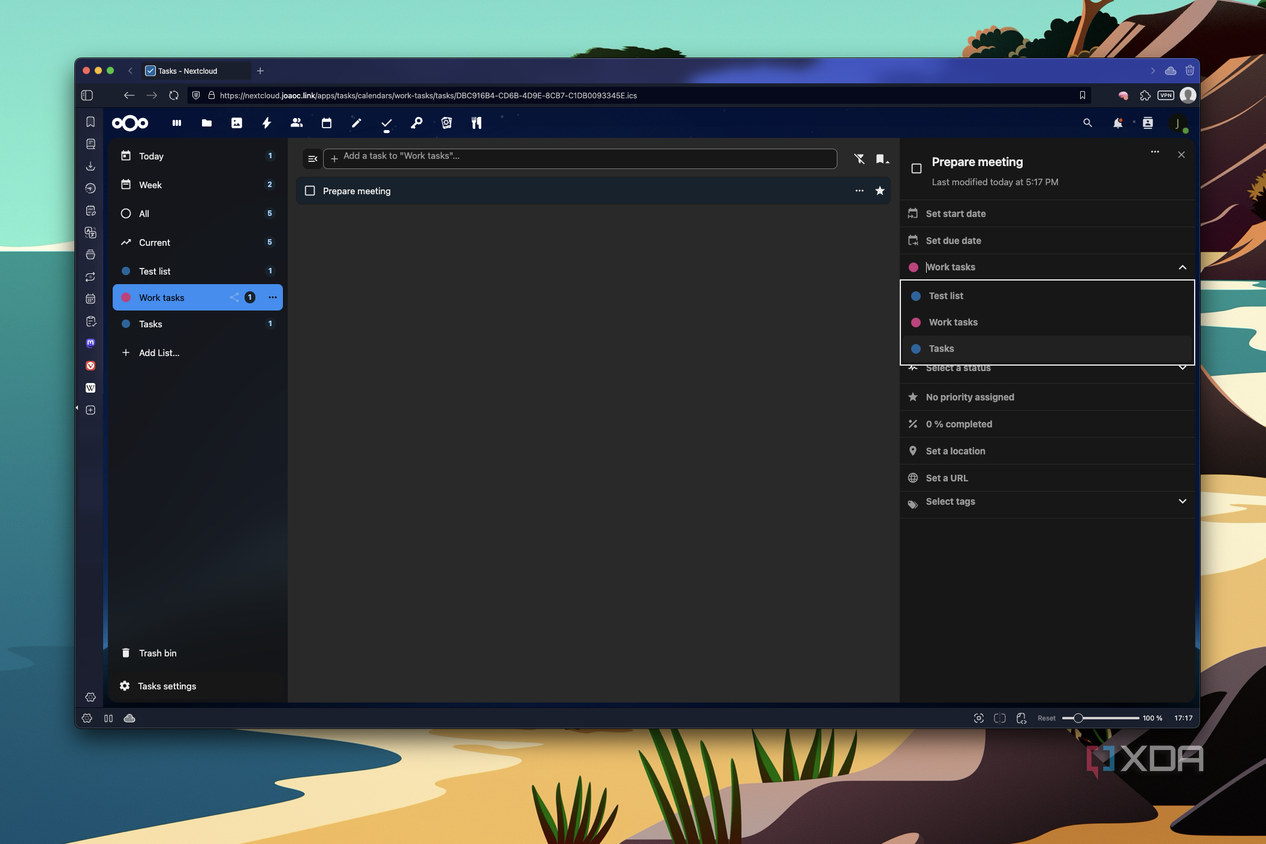Click No priority assigned field
This screenshot has width=1266, height=844.
pos(1048,397)
